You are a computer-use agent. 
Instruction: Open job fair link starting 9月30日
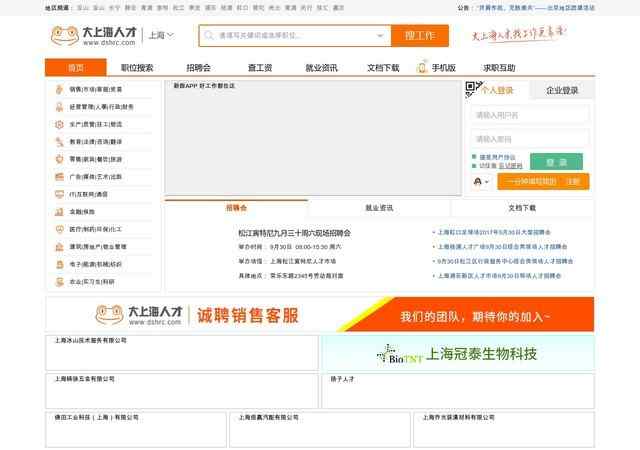tap(505, 261)
